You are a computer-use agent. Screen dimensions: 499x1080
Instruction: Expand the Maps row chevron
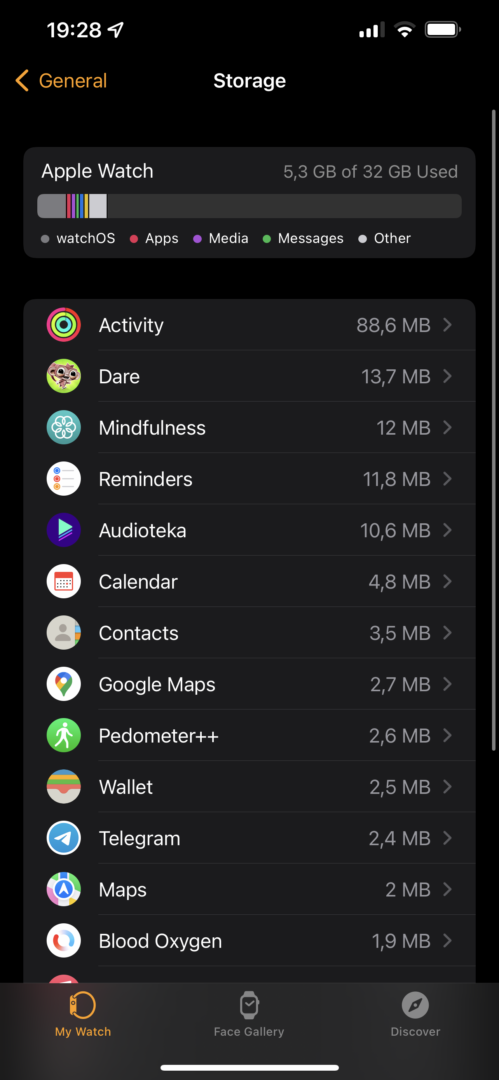point(447,889)
